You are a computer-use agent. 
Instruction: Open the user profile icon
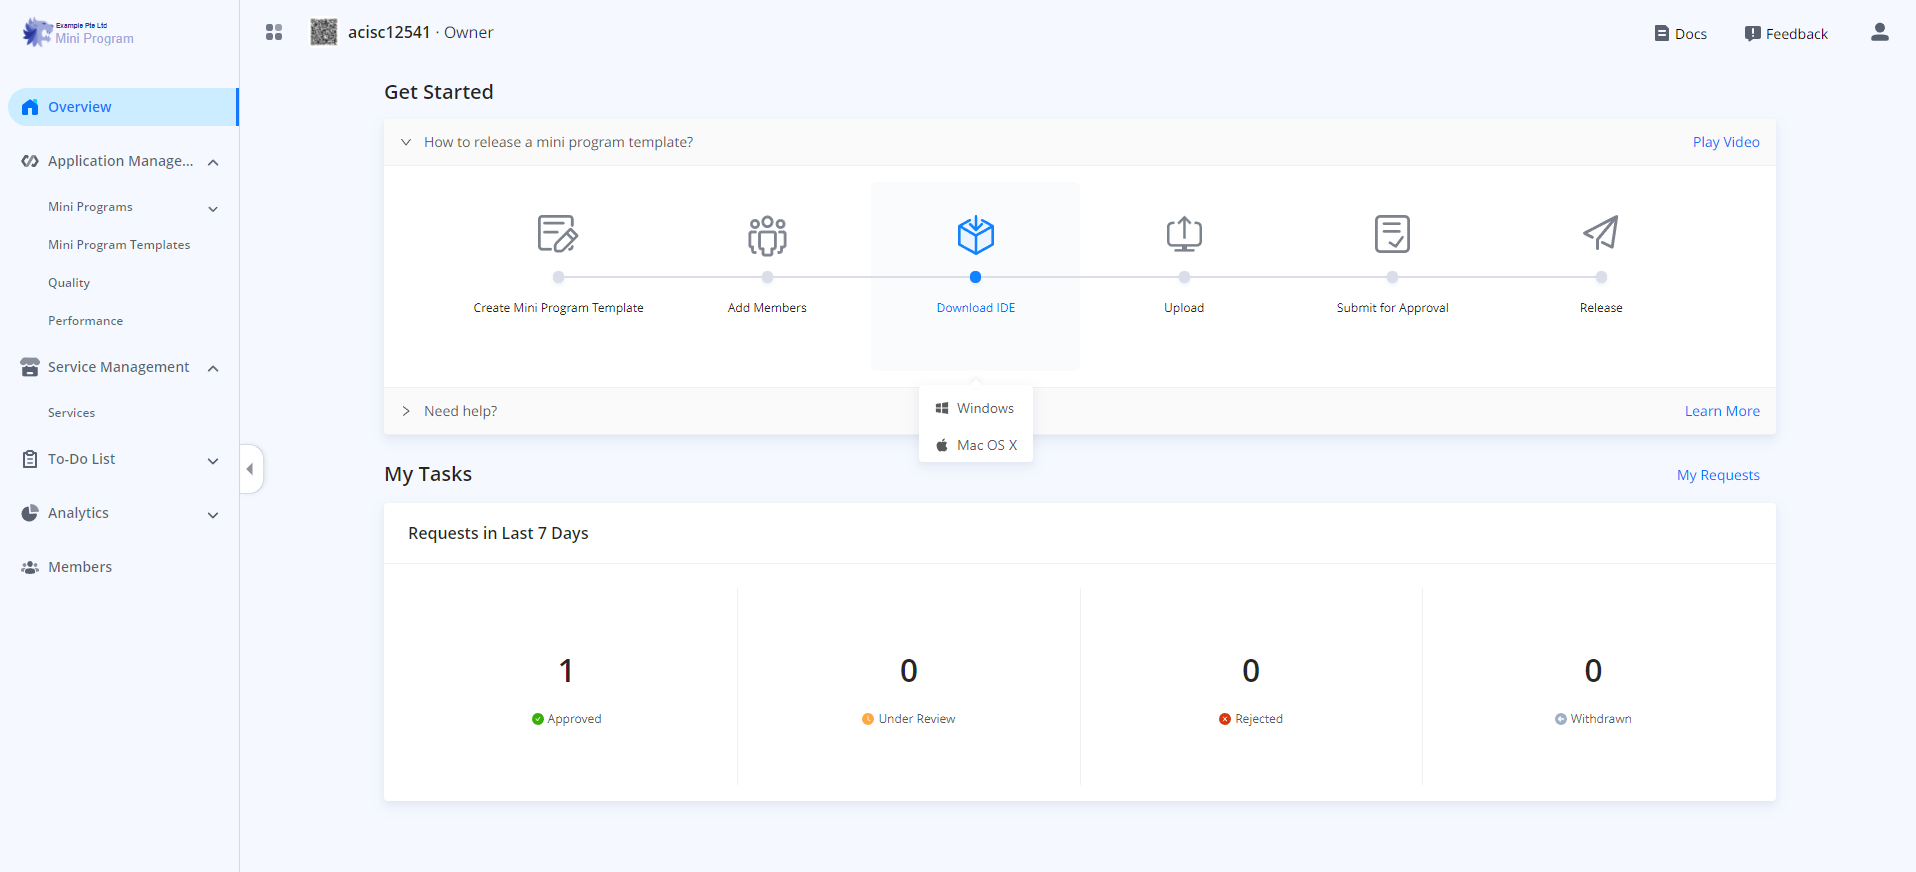1879,33
